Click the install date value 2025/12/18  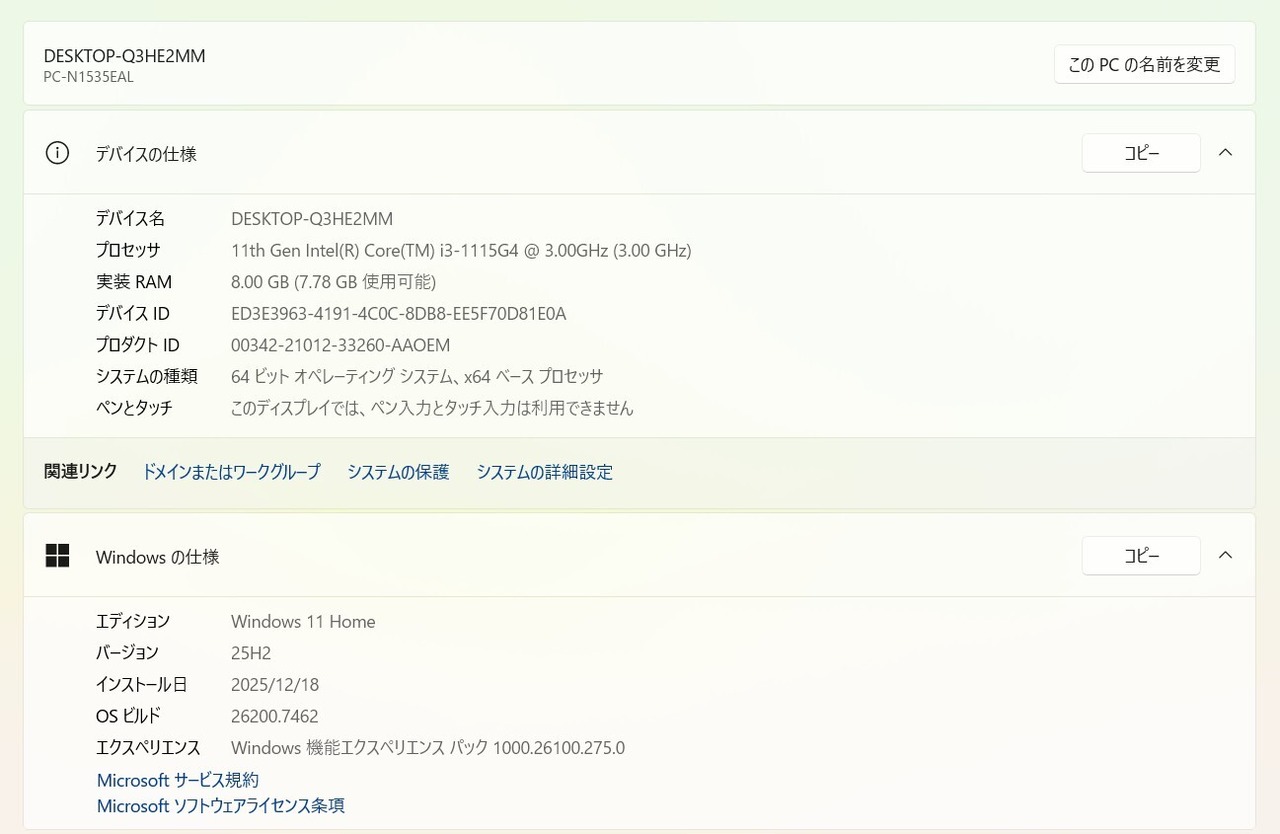[x=275, y=685]
